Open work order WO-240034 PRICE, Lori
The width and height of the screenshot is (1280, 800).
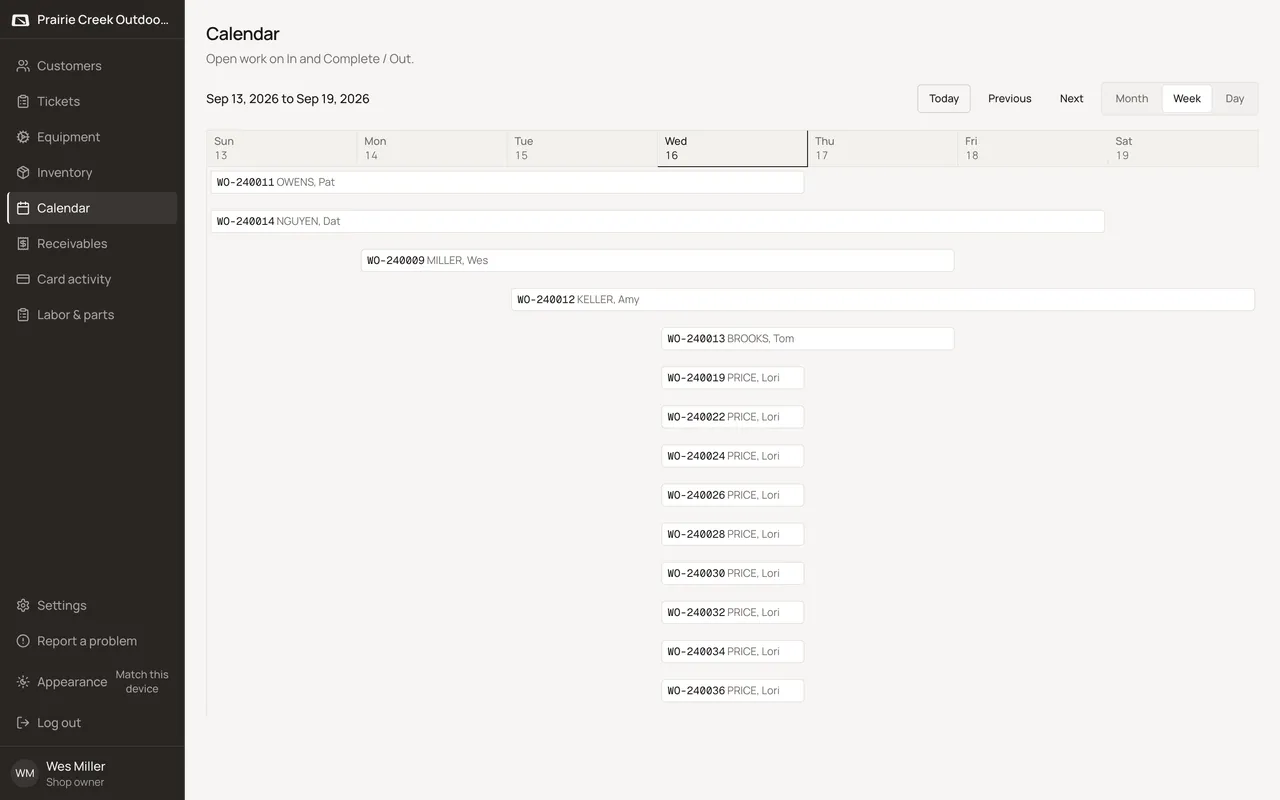pos(733,651)
